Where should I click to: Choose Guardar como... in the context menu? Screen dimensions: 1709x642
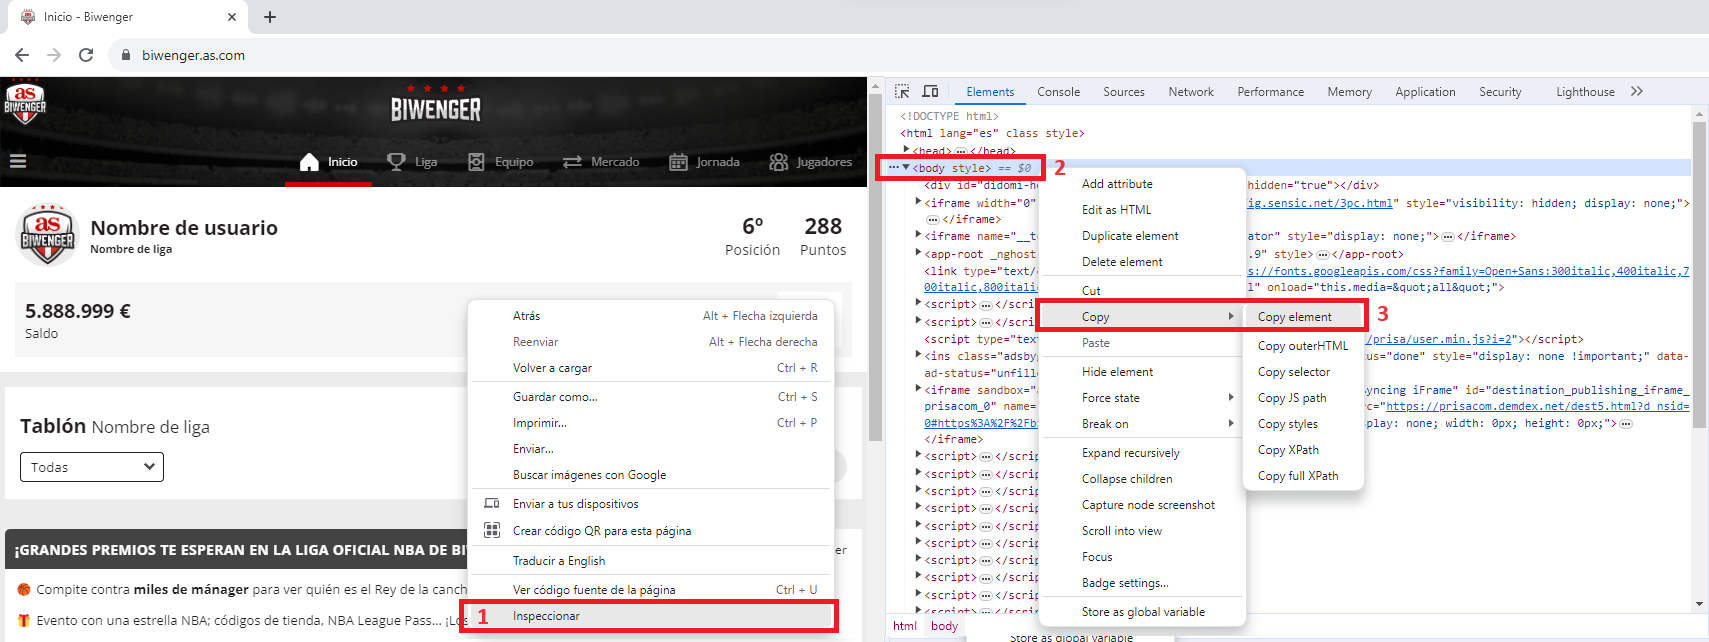click(x=651, y=397)
